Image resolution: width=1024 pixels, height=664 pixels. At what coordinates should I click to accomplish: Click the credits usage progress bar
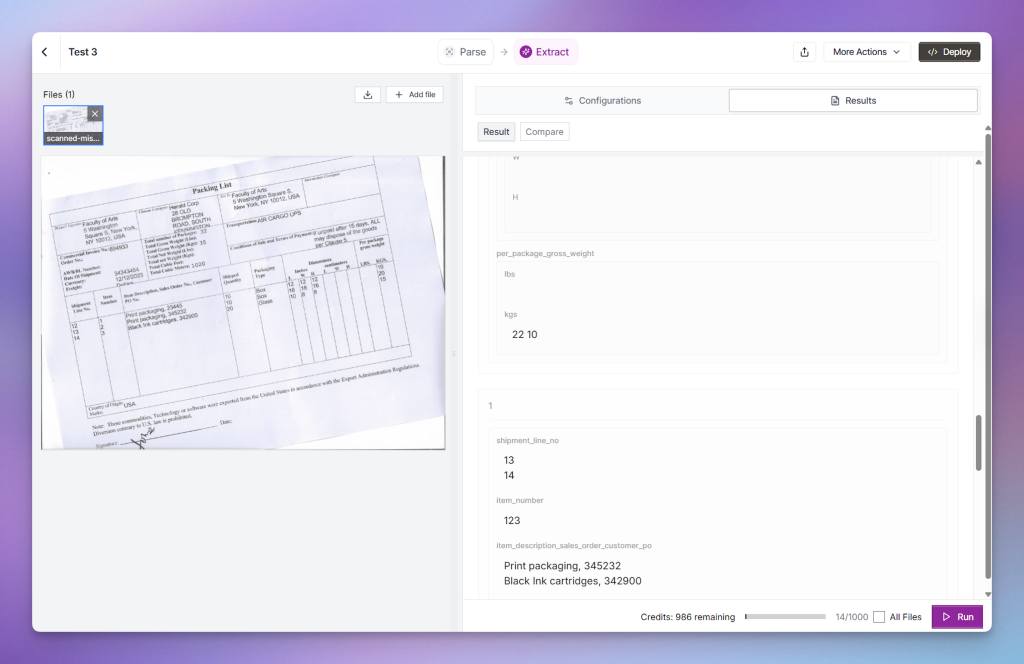pos(785,617)
